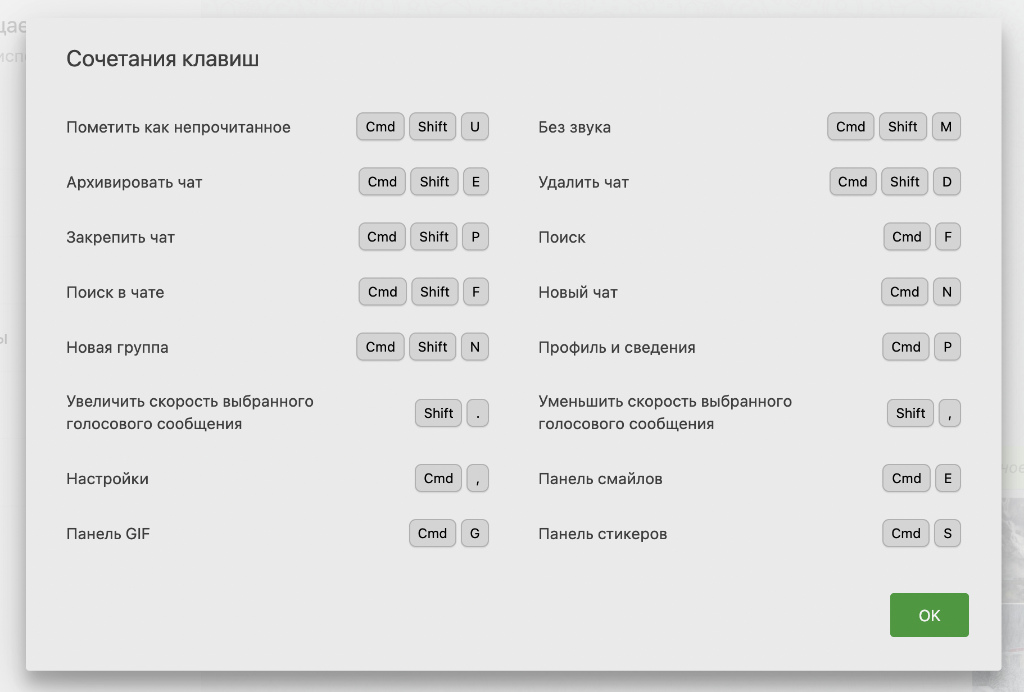Click the Панель GIF label text

pos(108,534)
